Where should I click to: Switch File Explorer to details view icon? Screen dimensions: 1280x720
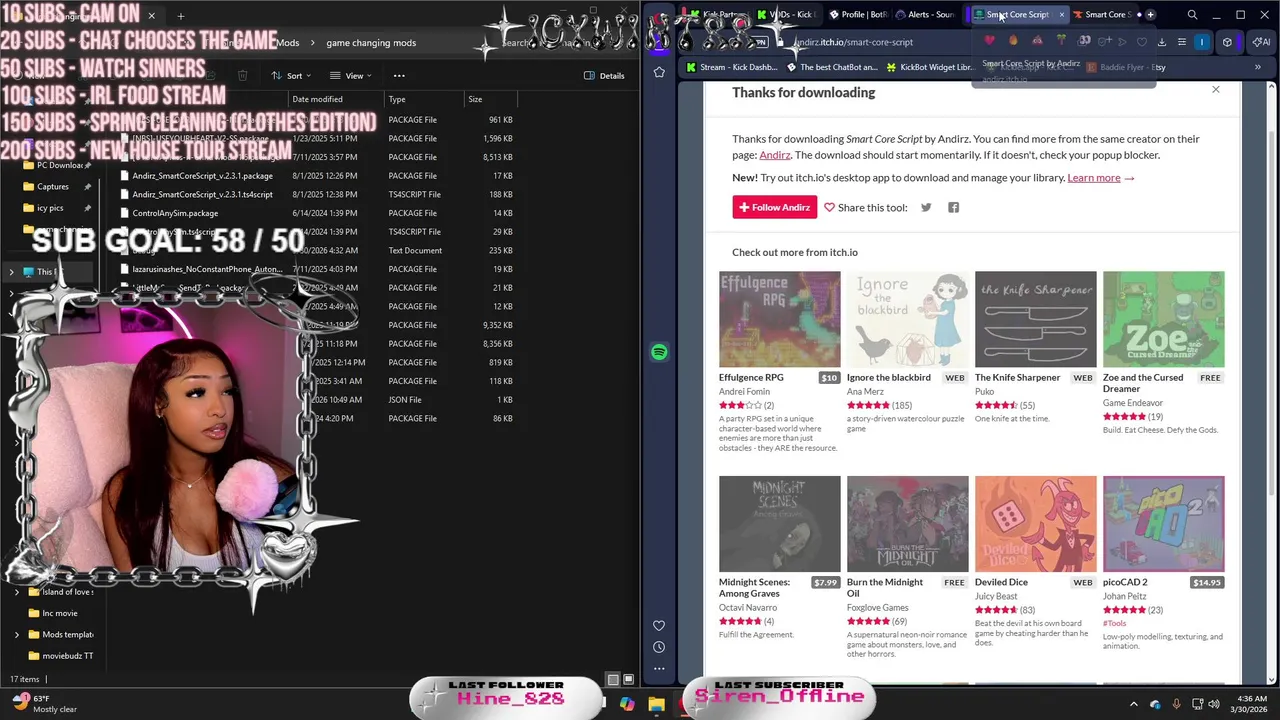click(613, 680)
